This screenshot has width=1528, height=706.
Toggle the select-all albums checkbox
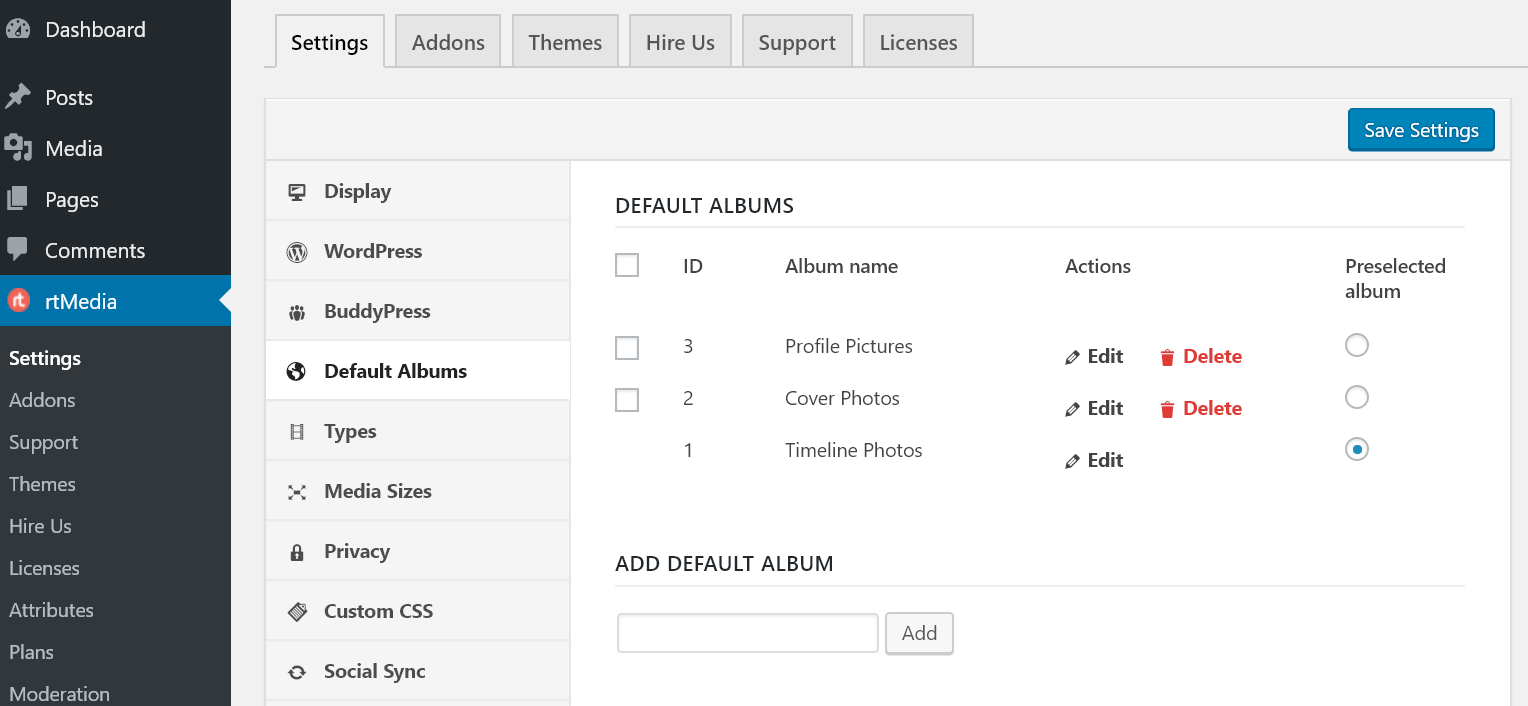(x=627, y=265)
